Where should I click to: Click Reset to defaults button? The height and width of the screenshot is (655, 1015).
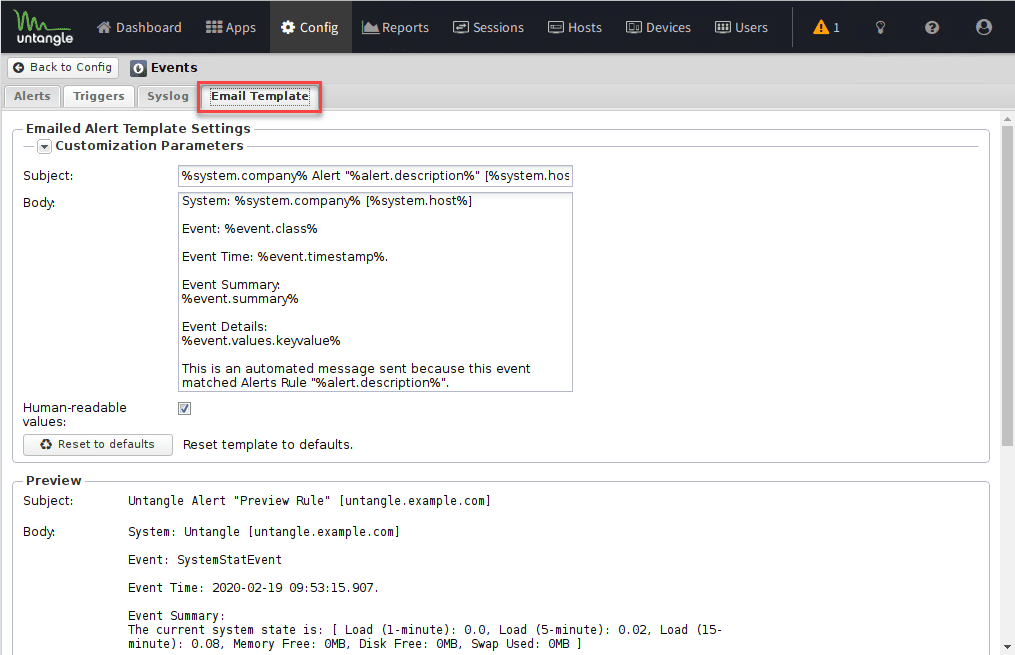(x=98, y=445)
